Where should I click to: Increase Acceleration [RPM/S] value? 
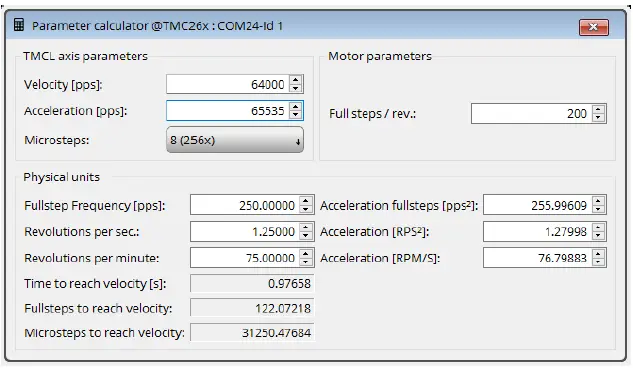point(599,253)
